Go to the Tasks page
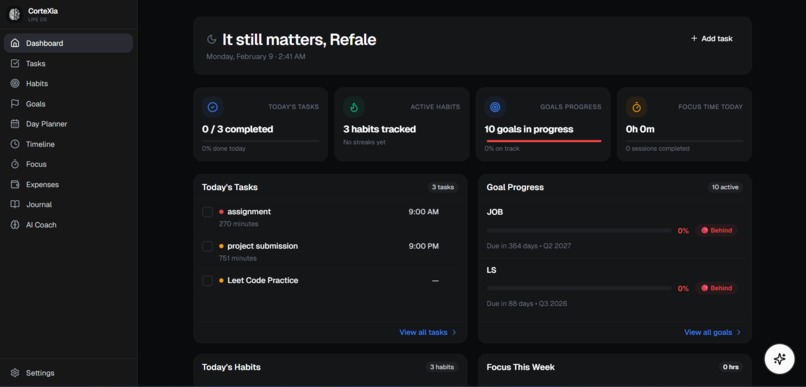 [x=68, y=63]
